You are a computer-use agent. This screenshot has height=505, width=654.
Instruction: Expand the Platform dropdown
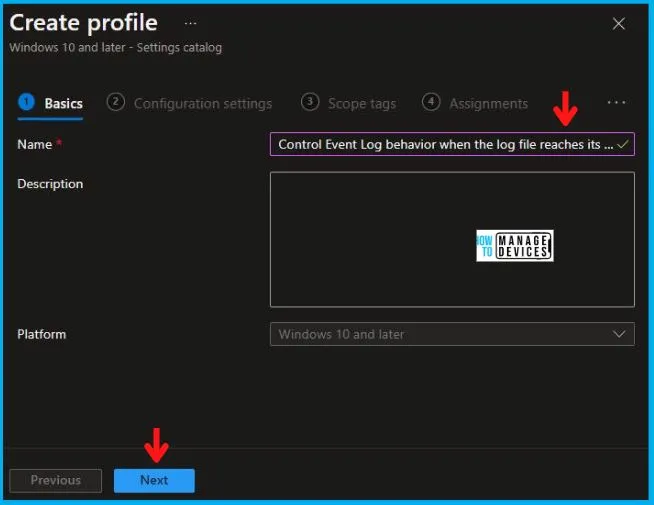point(452,334)
